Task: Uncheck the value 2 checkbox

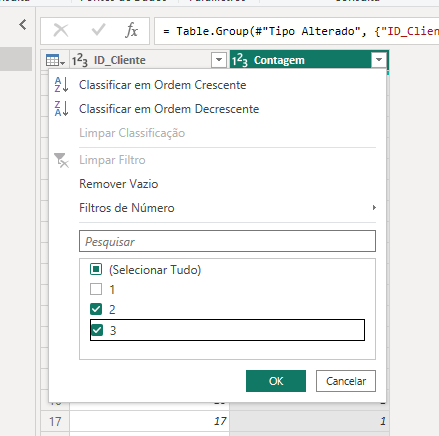Action: point(96,309)
